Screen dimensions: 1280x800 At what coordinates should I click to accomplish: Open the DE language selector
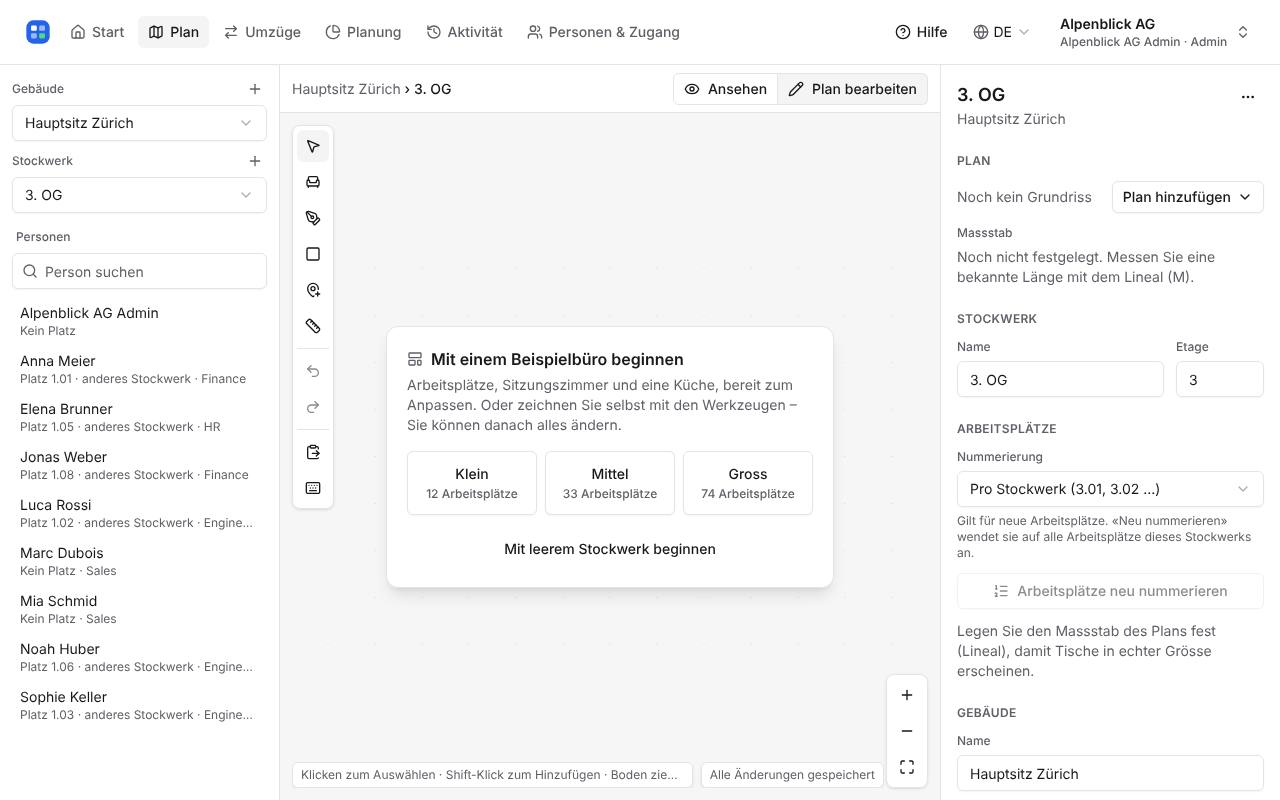point(1001,32)
